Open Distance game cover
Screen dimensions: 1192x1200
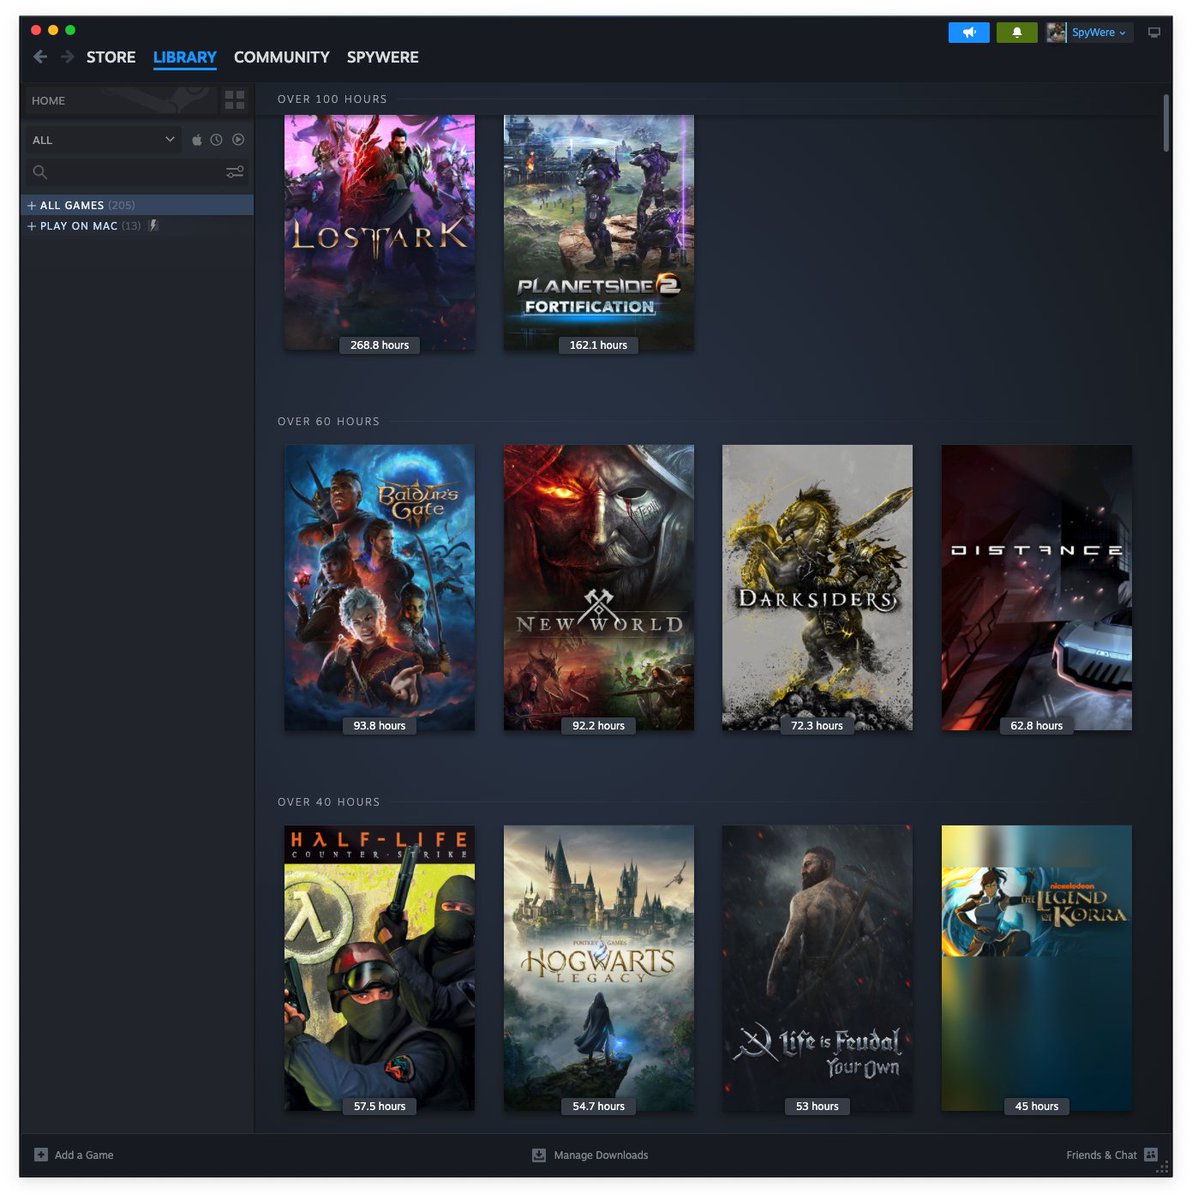pyautogui.click(x=1037, y=588)
